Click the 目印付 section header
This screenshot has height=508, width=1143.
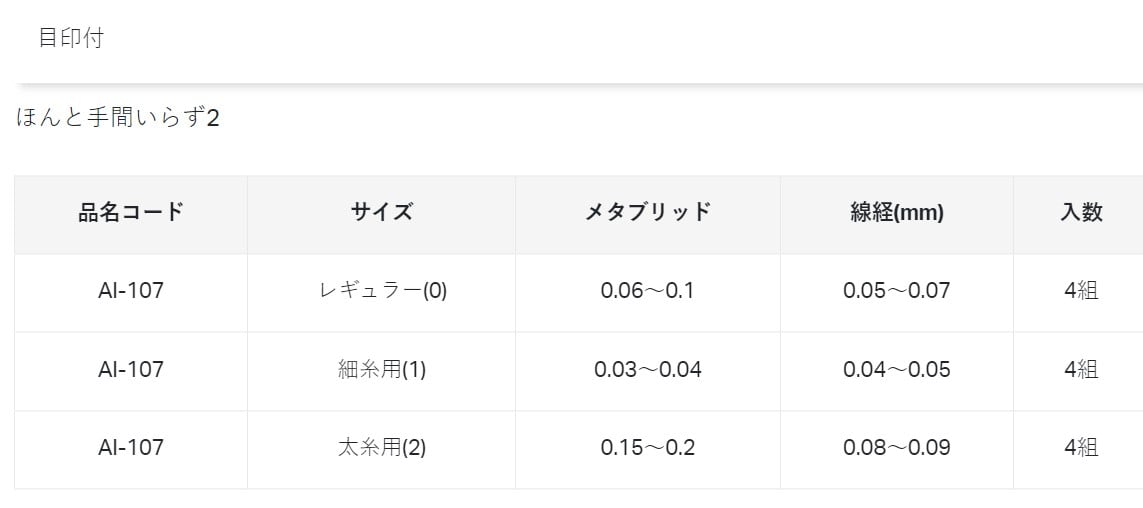(x=71, y=39)
